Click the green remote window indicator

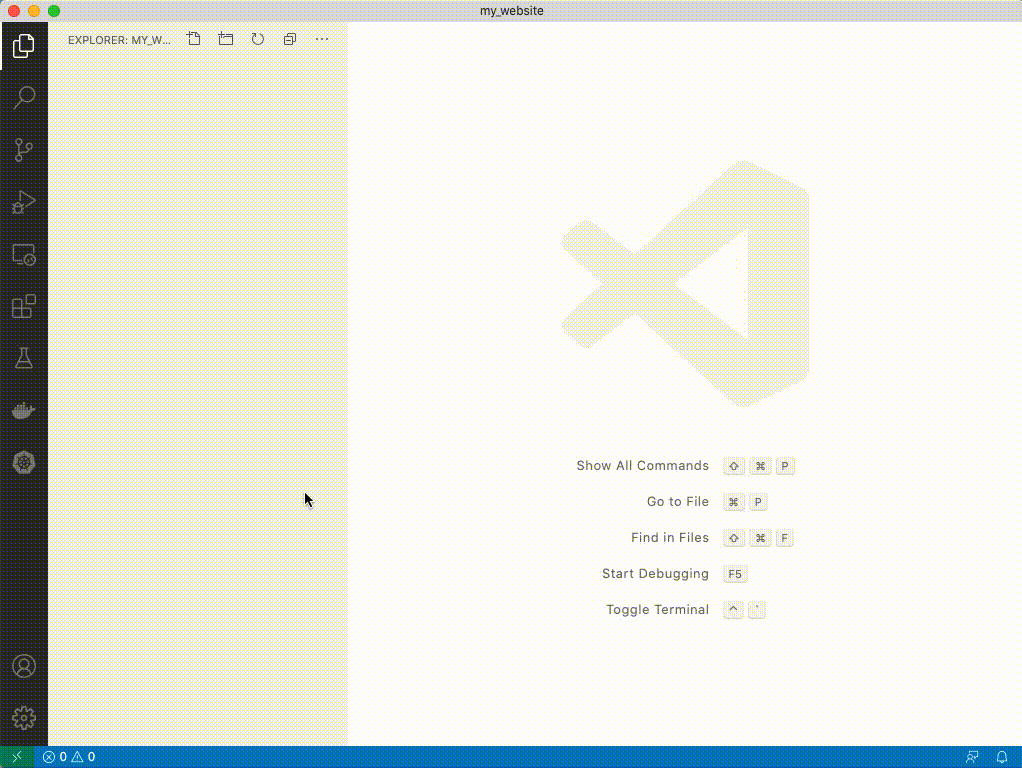point(16,757)
